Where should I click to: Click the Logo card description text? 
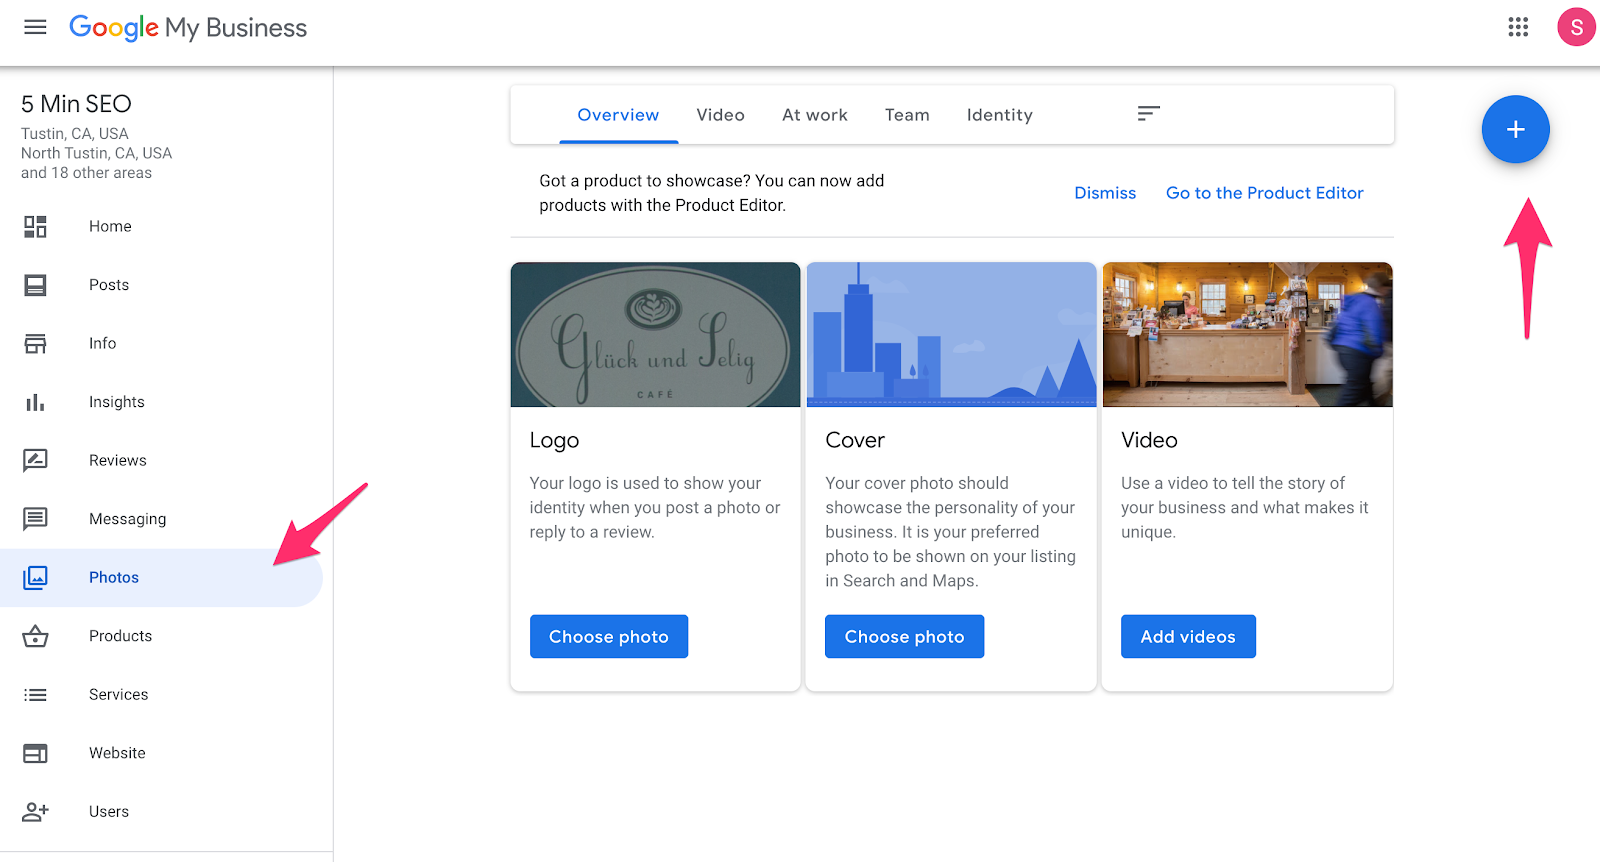tap(655, 508)
